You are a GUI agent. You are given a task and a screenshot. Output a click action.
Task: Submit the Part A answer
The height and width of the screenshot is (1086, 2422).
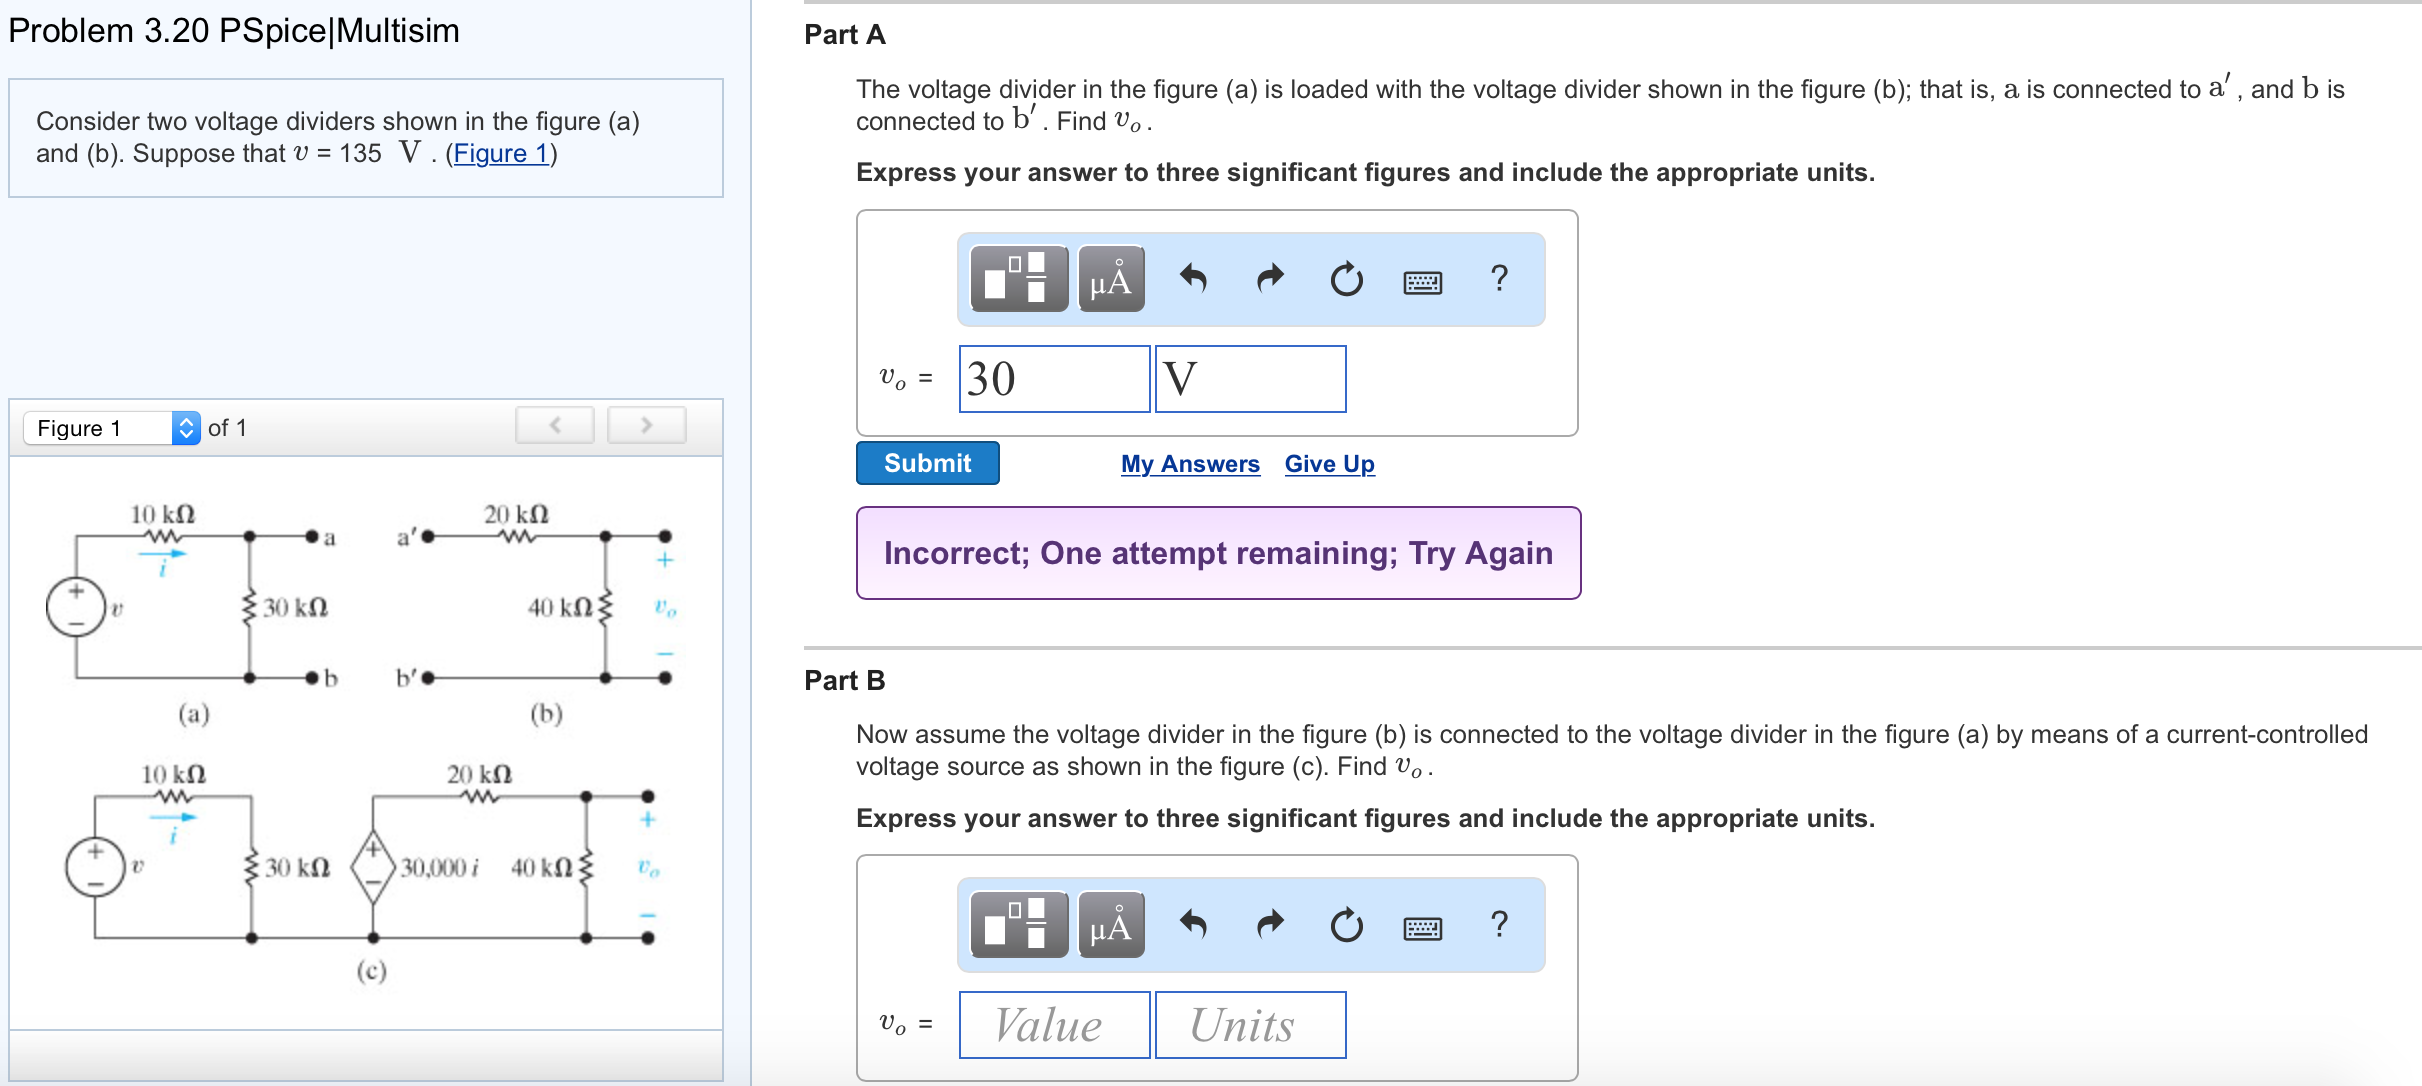click(x=926, y=463)
